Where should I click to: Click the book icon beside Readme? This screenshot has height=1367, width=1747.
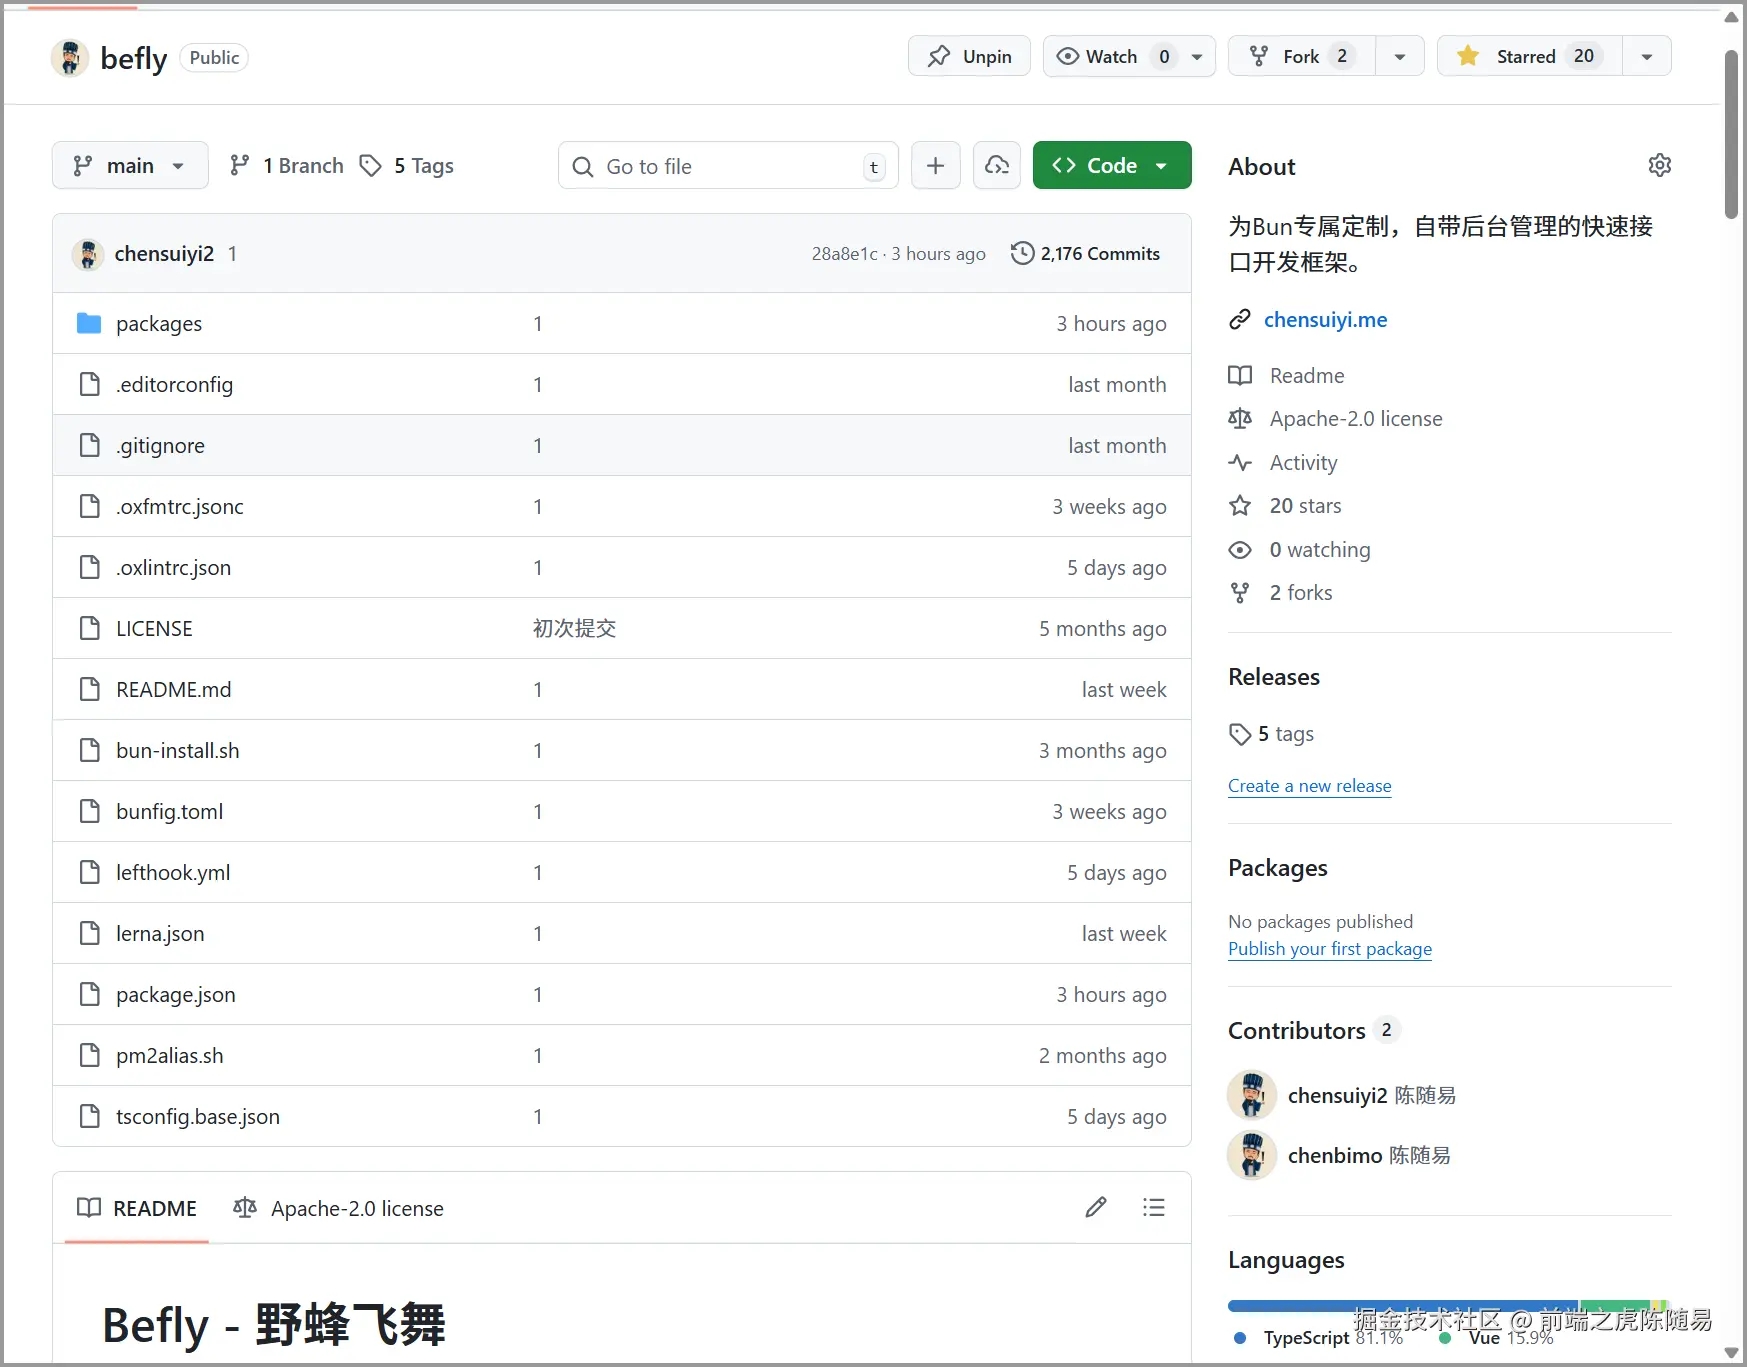(x=1240, y=376)
